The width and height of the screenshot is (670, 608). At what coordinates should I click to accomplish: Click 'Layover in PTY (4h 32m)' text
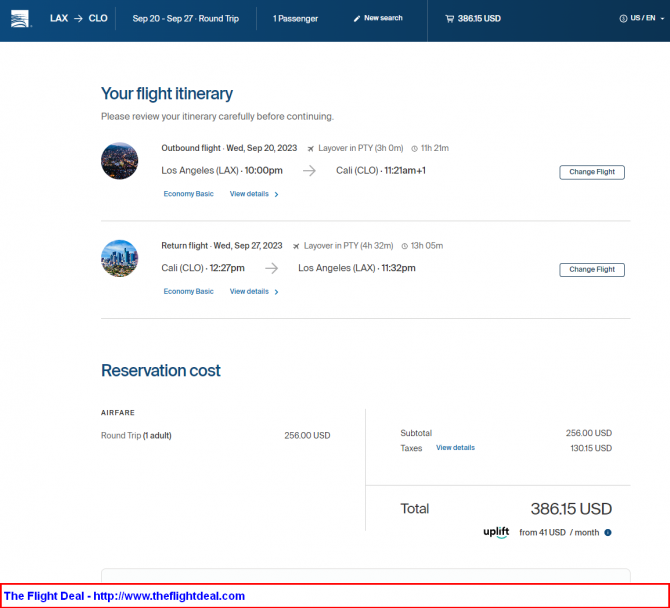tap(348, 246)
